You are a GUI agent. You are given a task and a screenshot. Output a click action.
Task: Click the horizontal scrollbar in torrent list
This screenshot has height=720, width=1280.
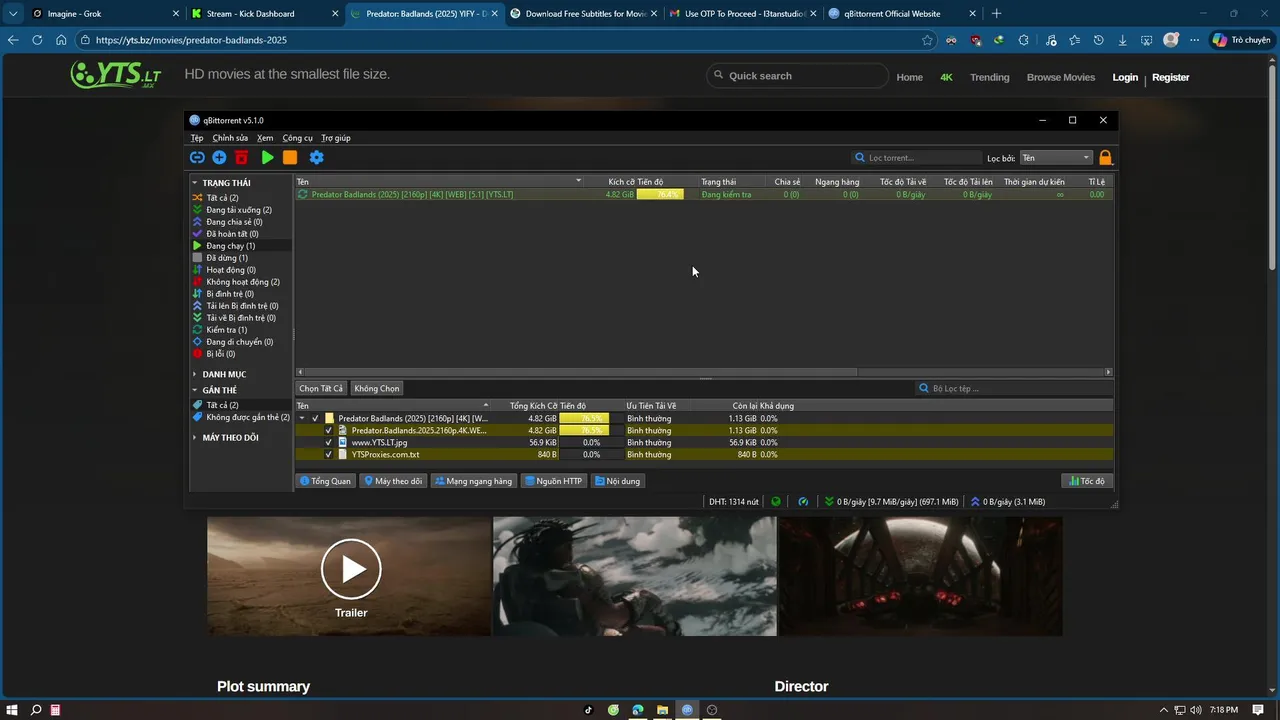[580, 372]
